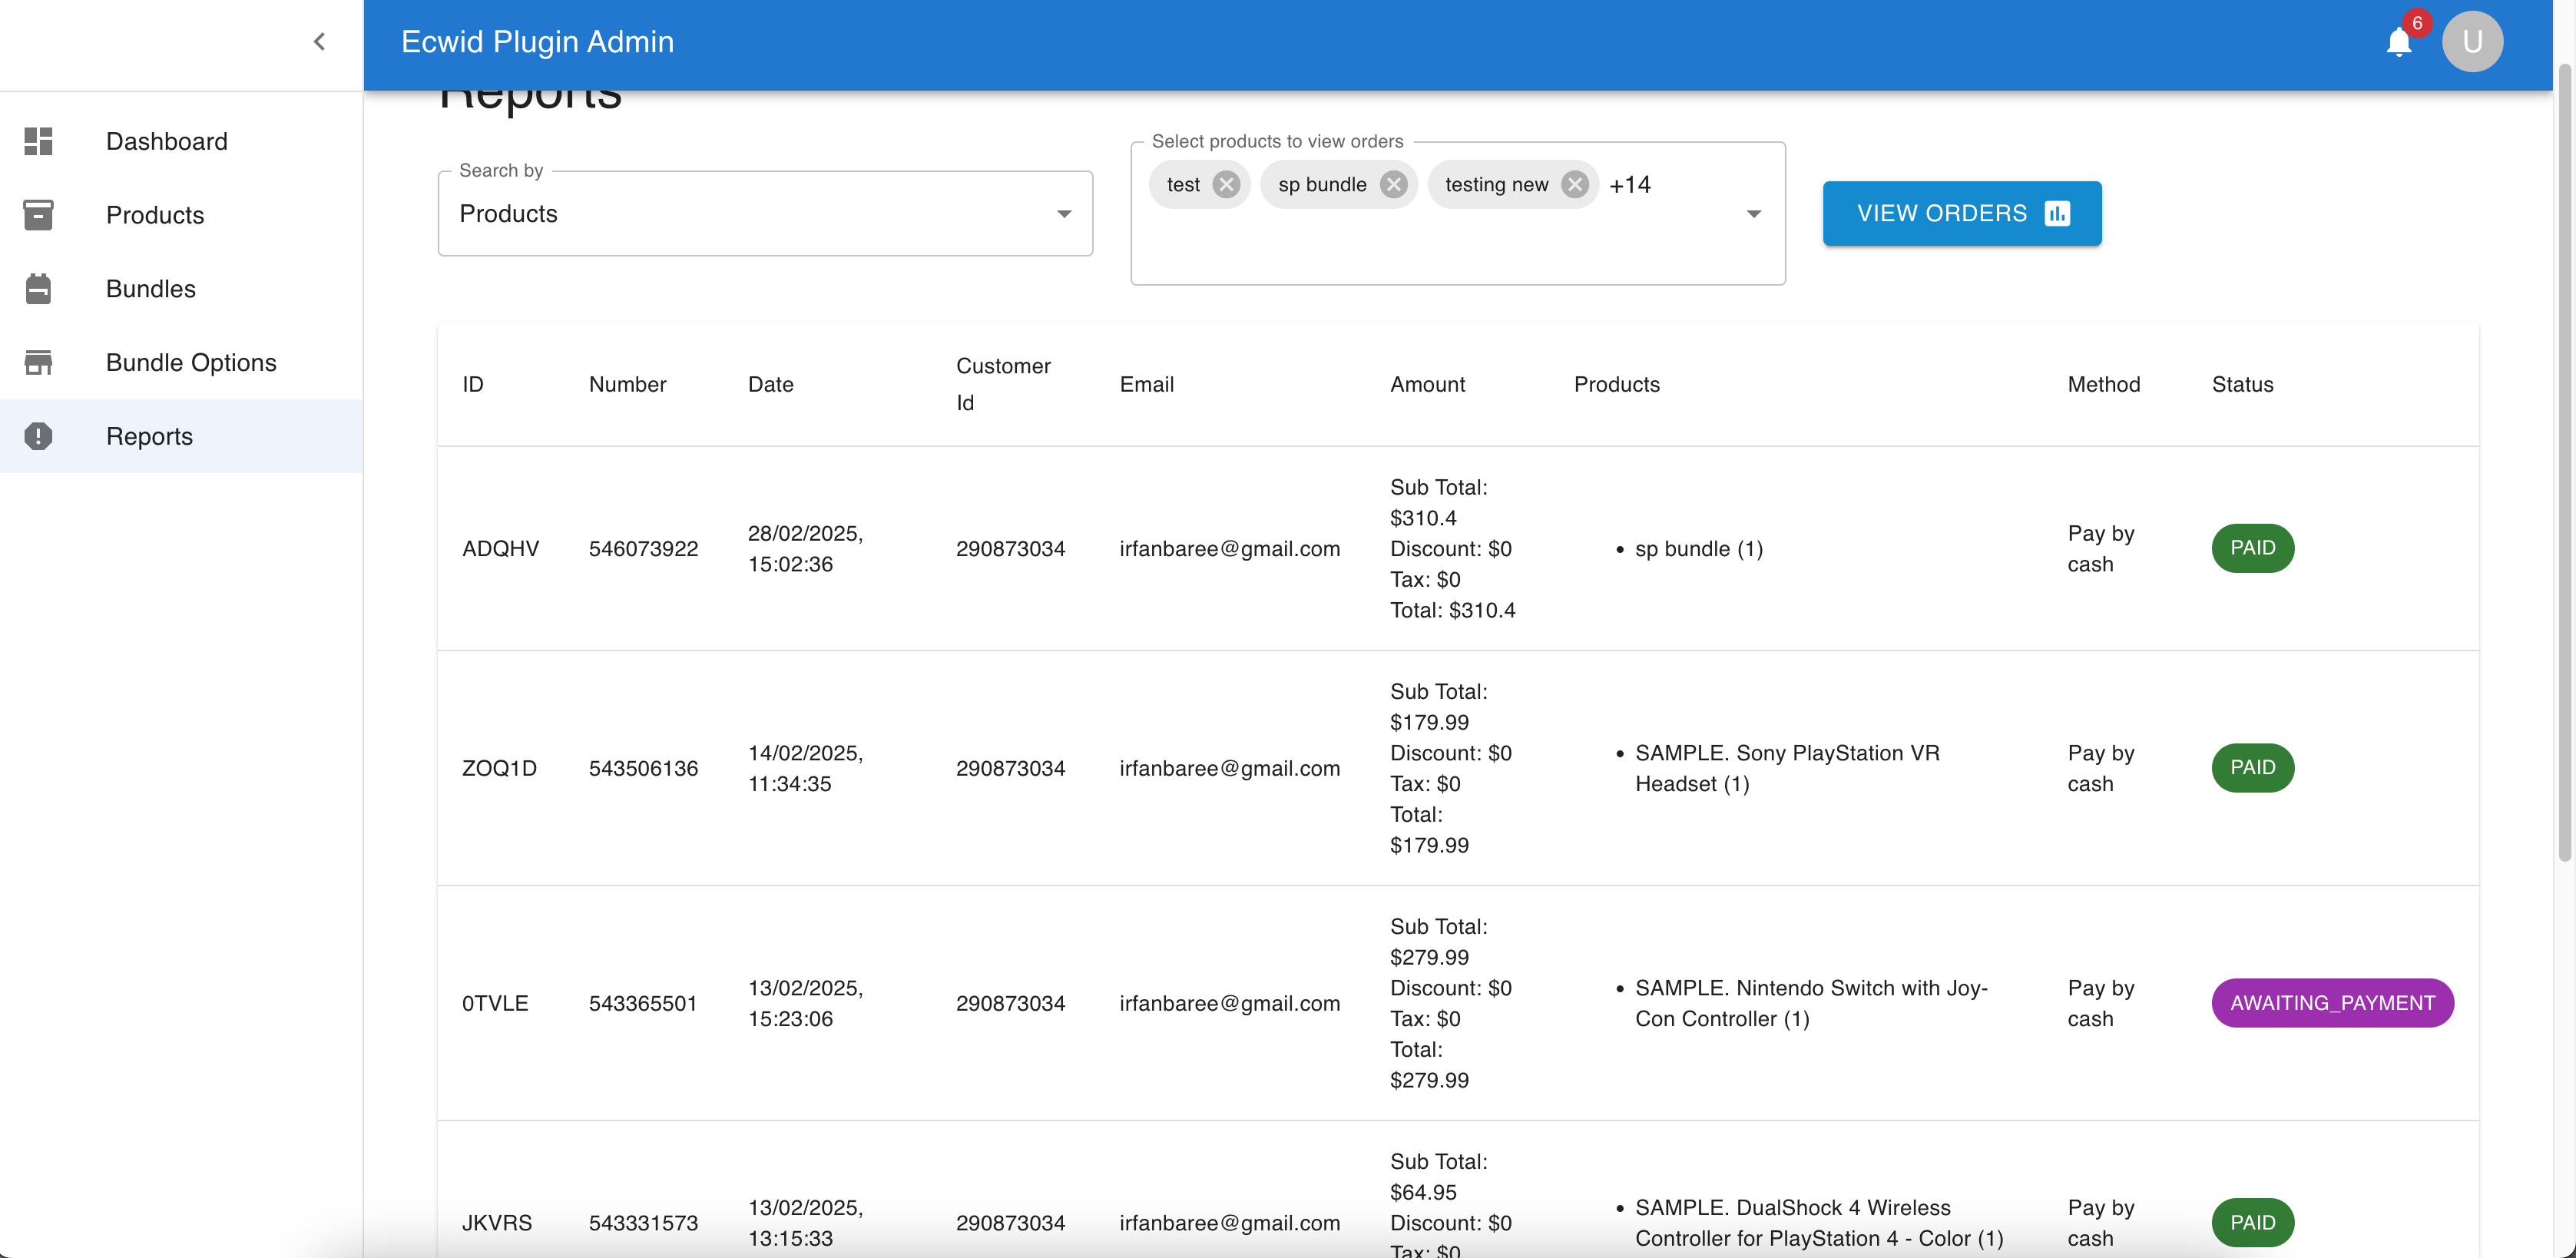This screenshot has width=2576, height=1258.
Task: Show the +14 hidden selected products
Action: [1629, 185]
